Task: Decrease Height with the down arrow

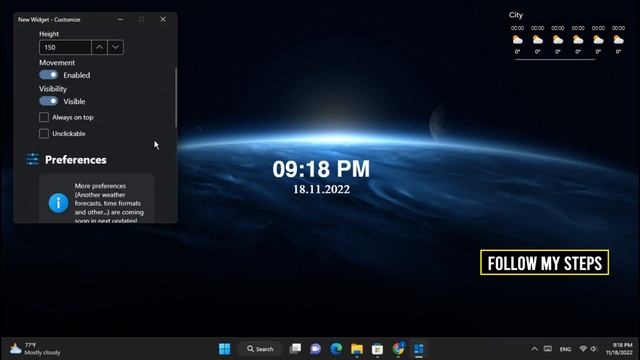Action: [116, 47]
